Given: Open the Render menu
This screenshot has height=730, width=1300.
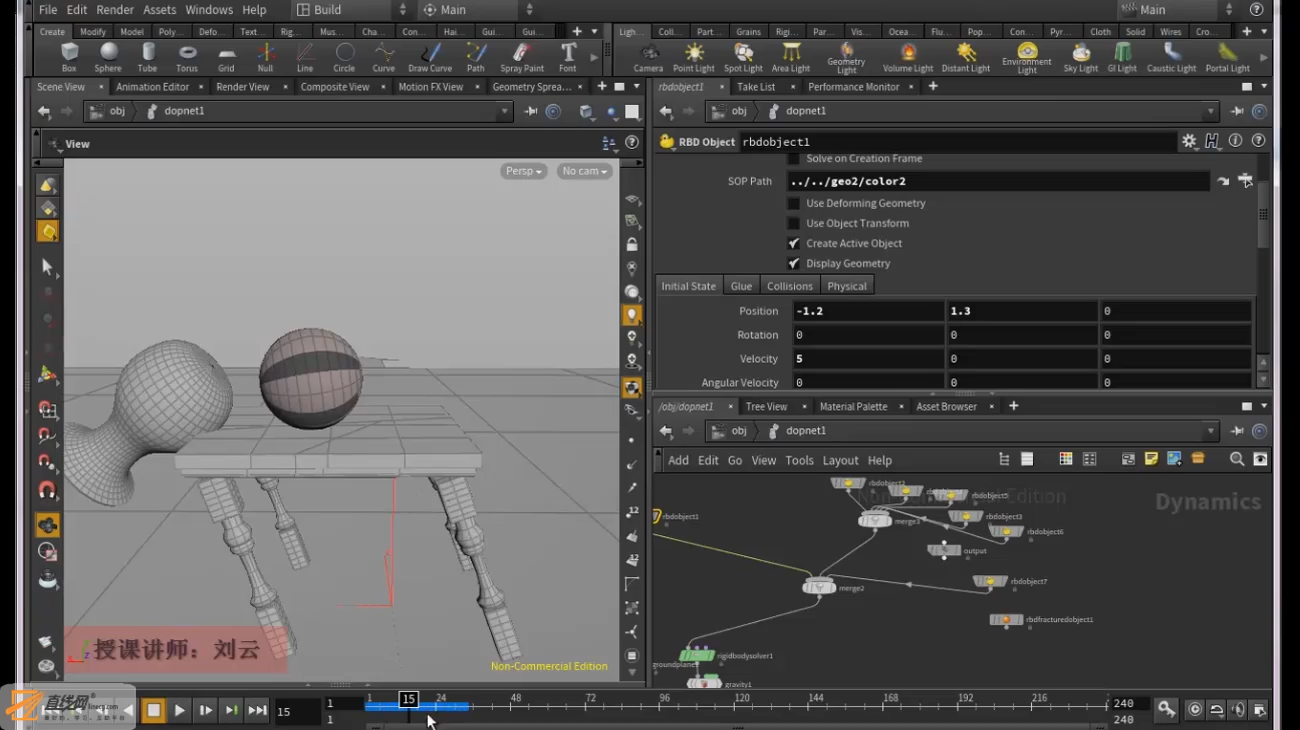Looking at the screenshot, I should [x=115, y=10].
